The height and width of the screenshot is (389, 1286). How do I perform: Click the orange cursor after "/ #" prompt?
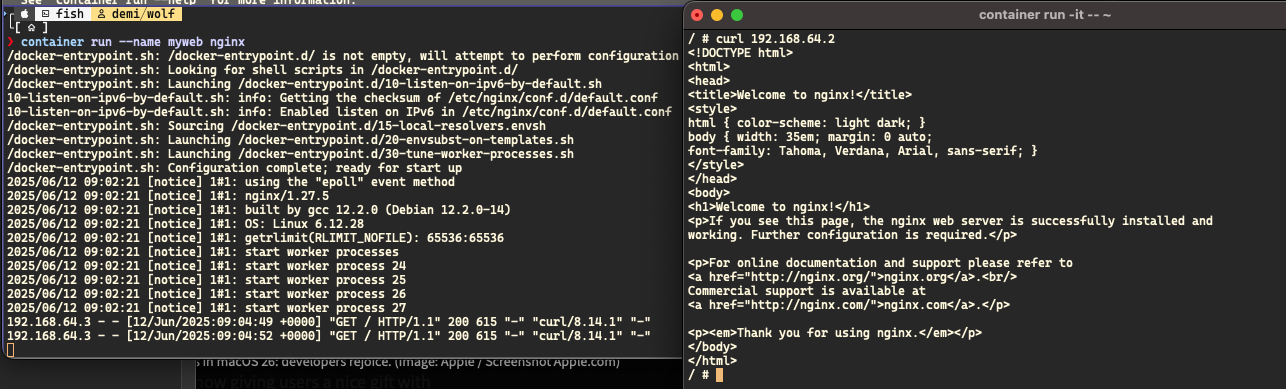719,375
